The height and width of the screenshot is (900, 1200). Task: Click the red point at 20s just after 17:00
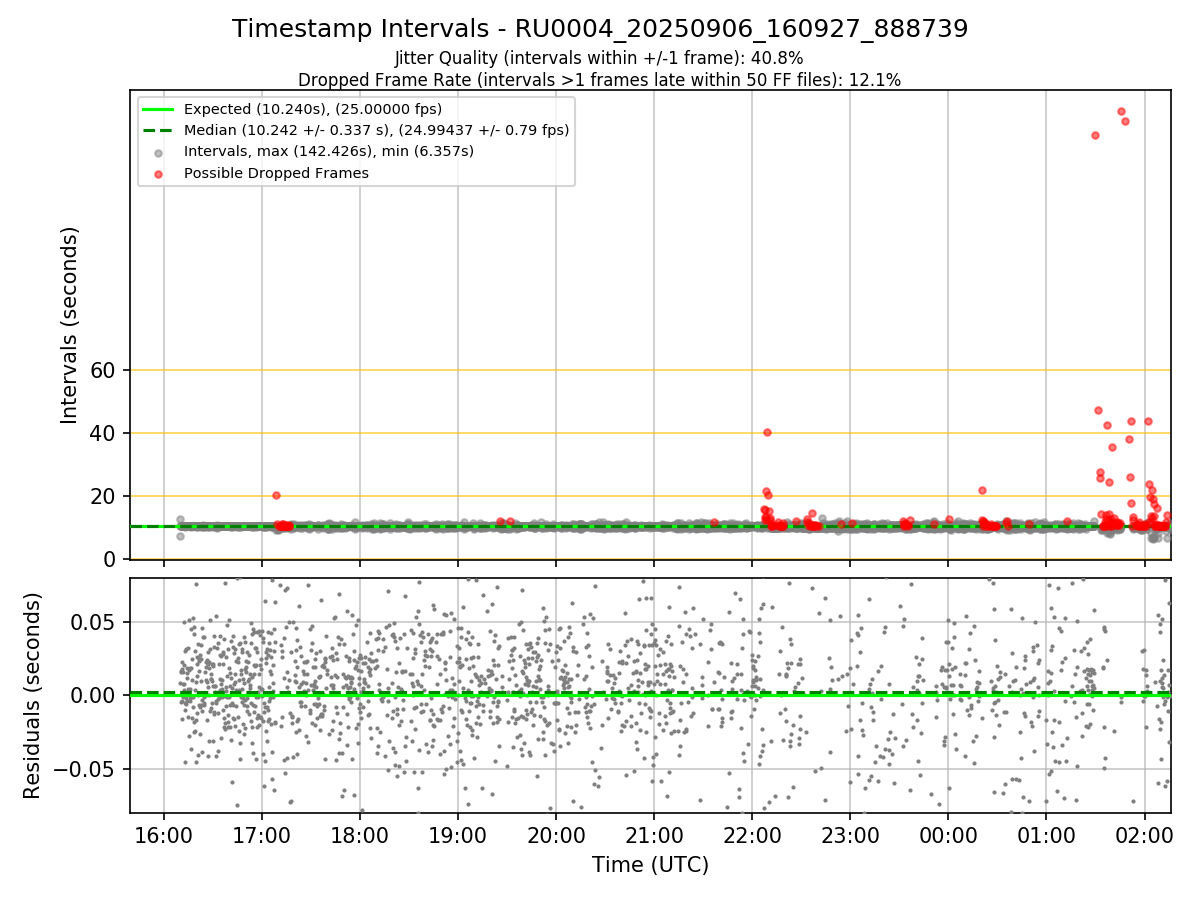(x=276, y=495)
